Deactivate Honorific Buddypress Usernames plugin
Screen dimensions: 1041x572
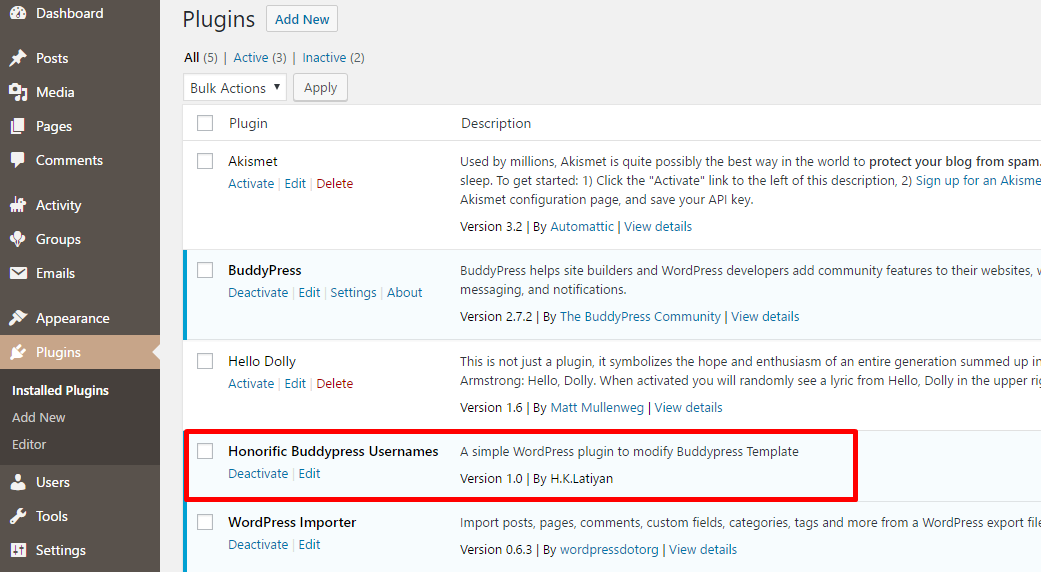point(258,474)
